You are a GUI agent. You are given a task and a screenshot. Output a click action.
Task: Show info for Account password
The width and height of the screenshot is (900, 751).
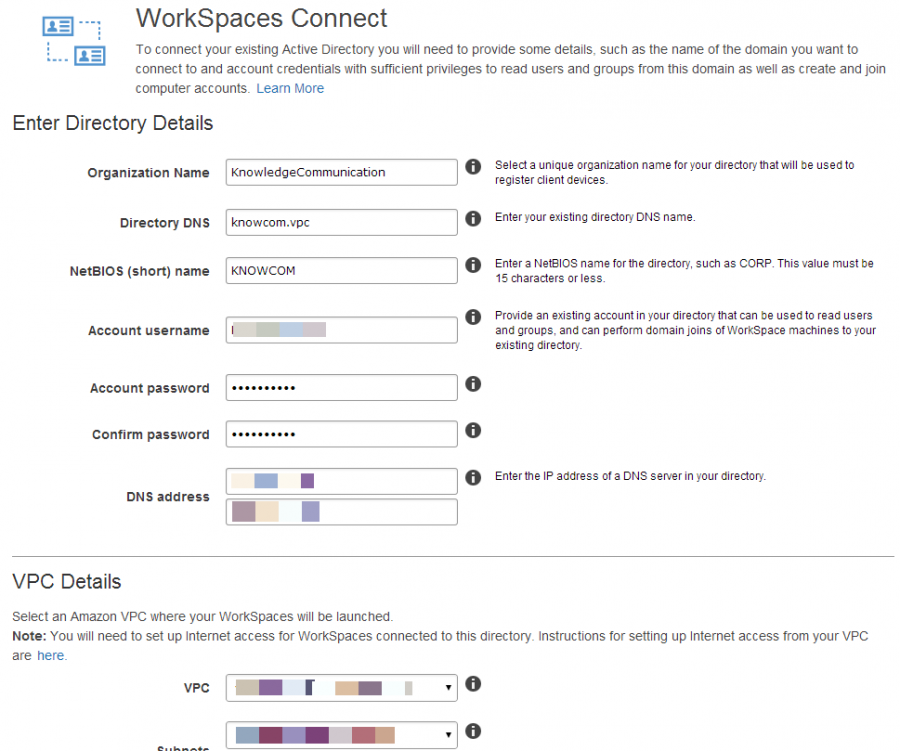[x=473, y=384]
